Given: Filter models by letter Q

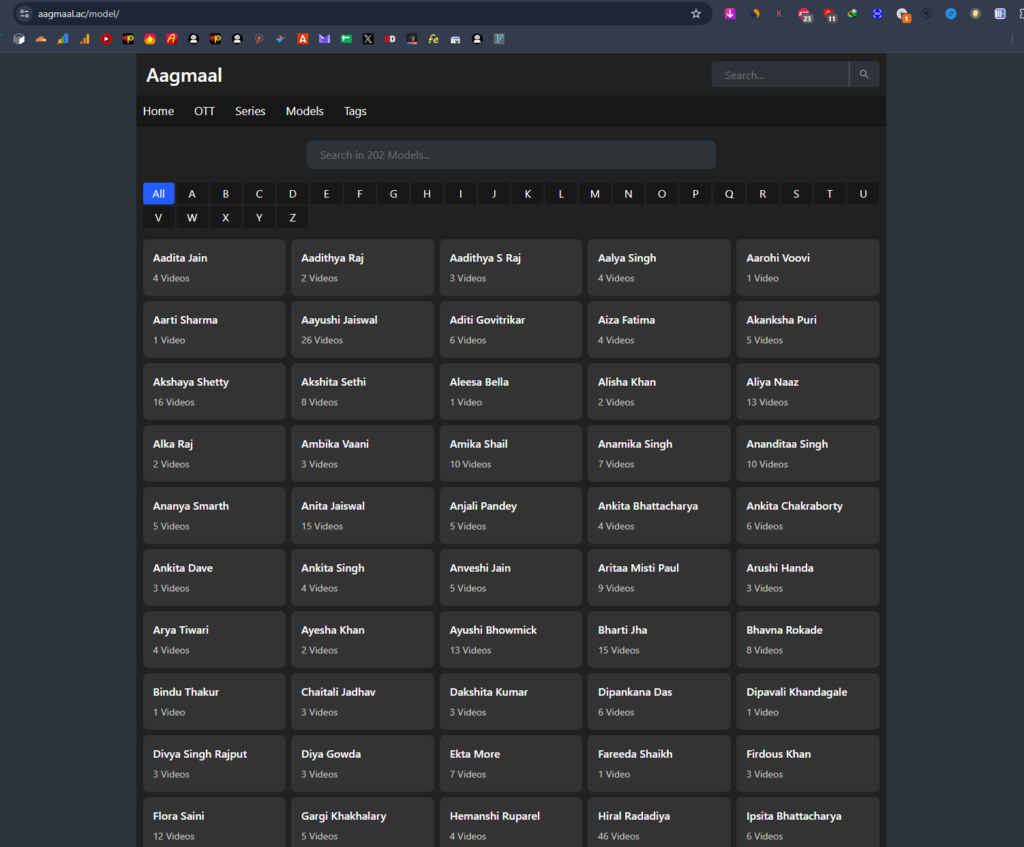Looking at the screenshot, I should pyautogui.click(x=729, y=194).
